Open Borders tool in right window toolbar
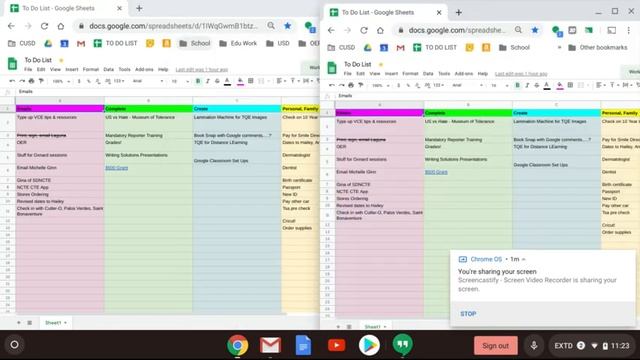The height and width of the screenshot is (360, 640). 570,85
